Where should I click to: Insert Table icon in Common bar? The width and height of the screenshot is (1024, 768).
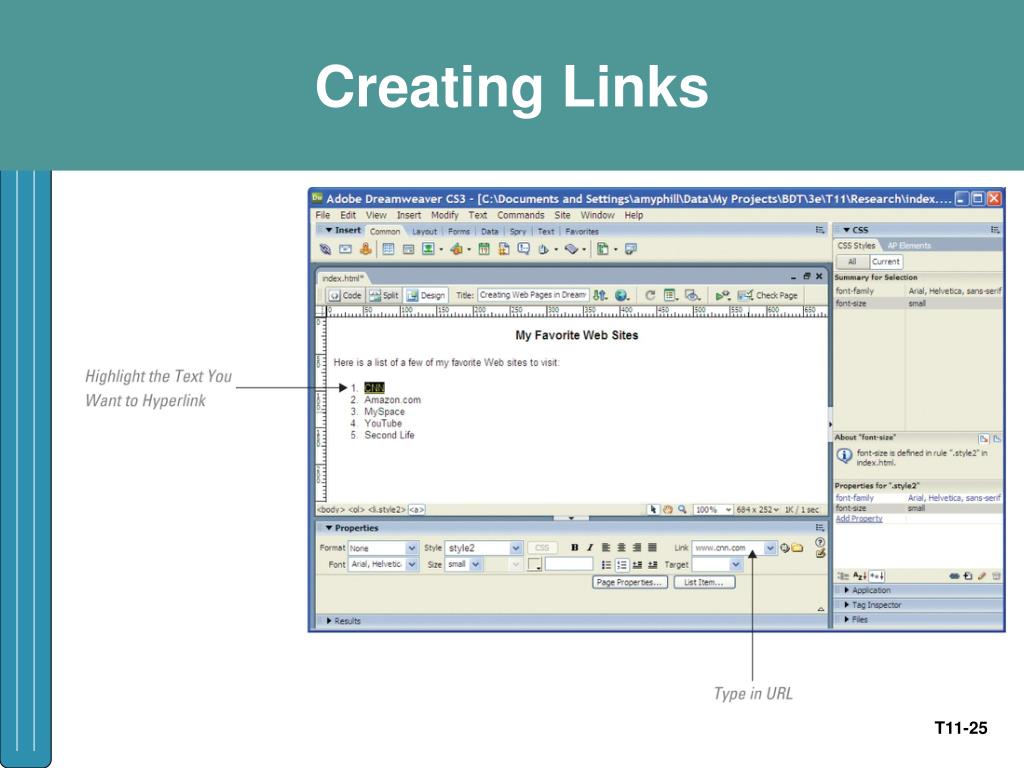point(388,249)
